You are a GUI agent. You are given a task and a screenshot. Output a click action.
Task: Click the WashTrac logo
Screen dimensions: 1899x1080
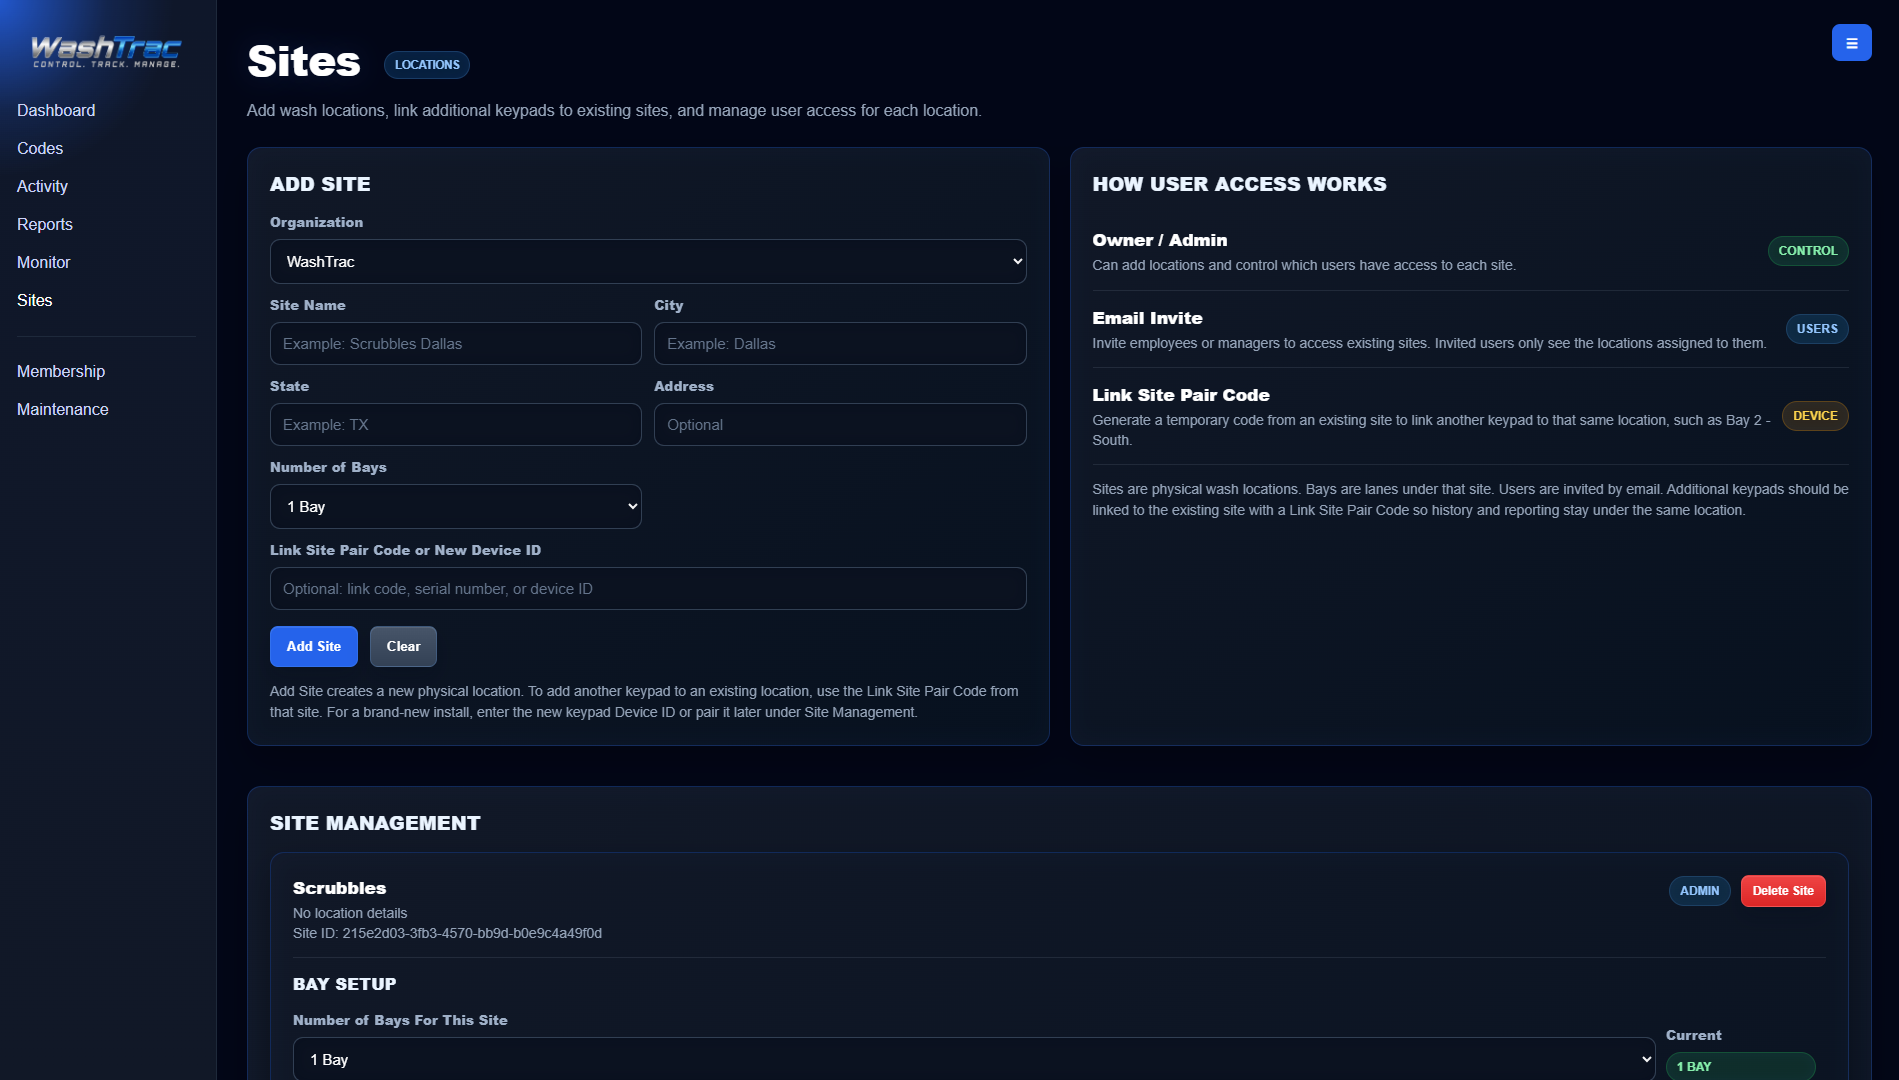106,51
